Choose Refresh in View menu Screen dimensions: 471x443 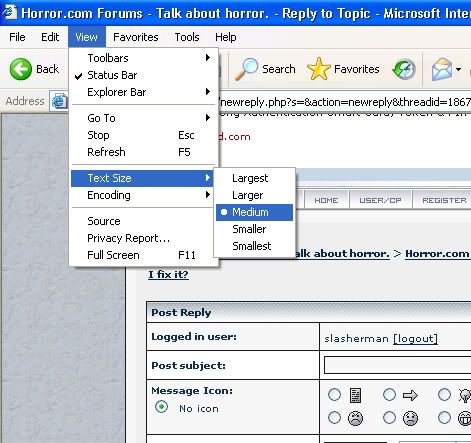pos(144,152)
